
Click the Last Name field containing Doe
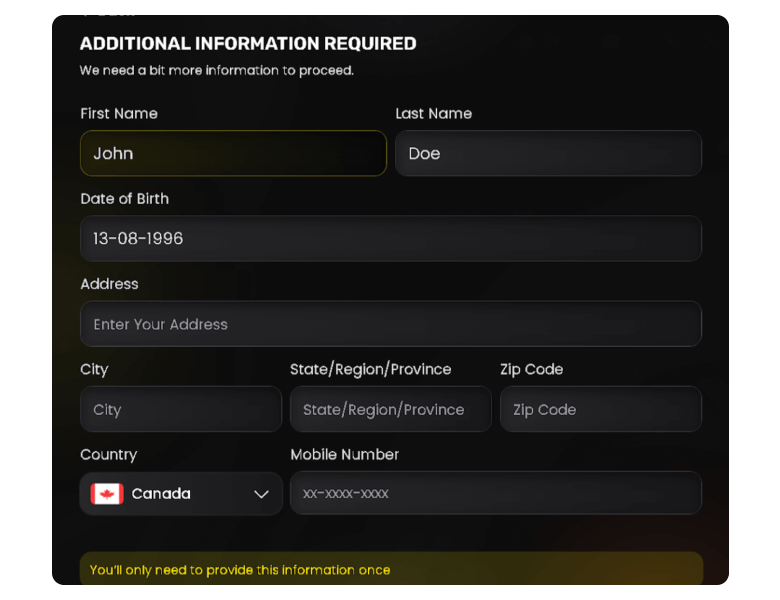tap(548, 153)
